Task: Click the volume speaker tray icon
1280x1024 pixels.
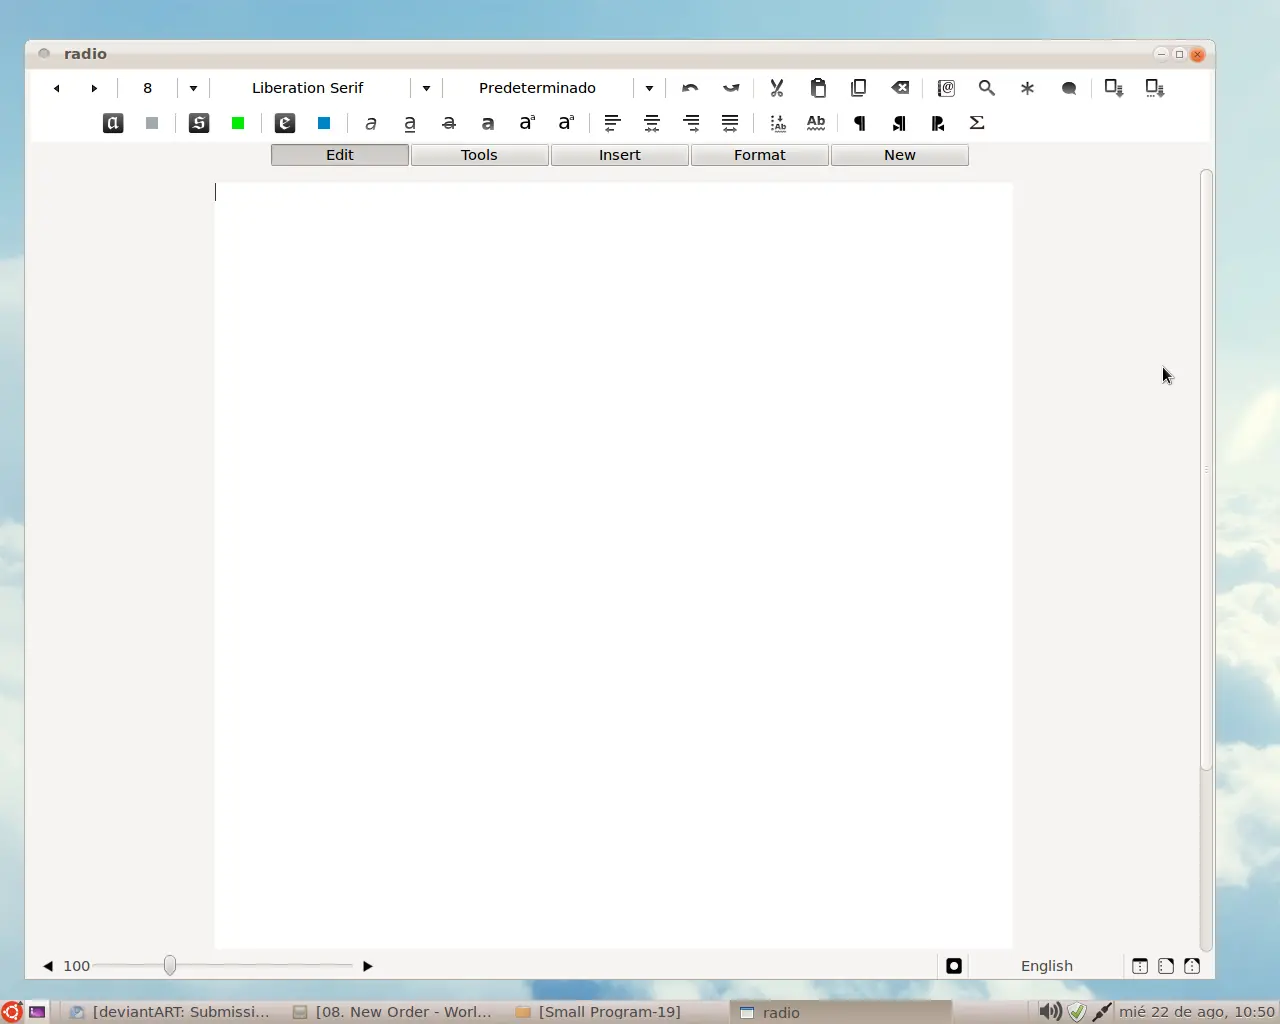Action: [x=1049, y=1012]
